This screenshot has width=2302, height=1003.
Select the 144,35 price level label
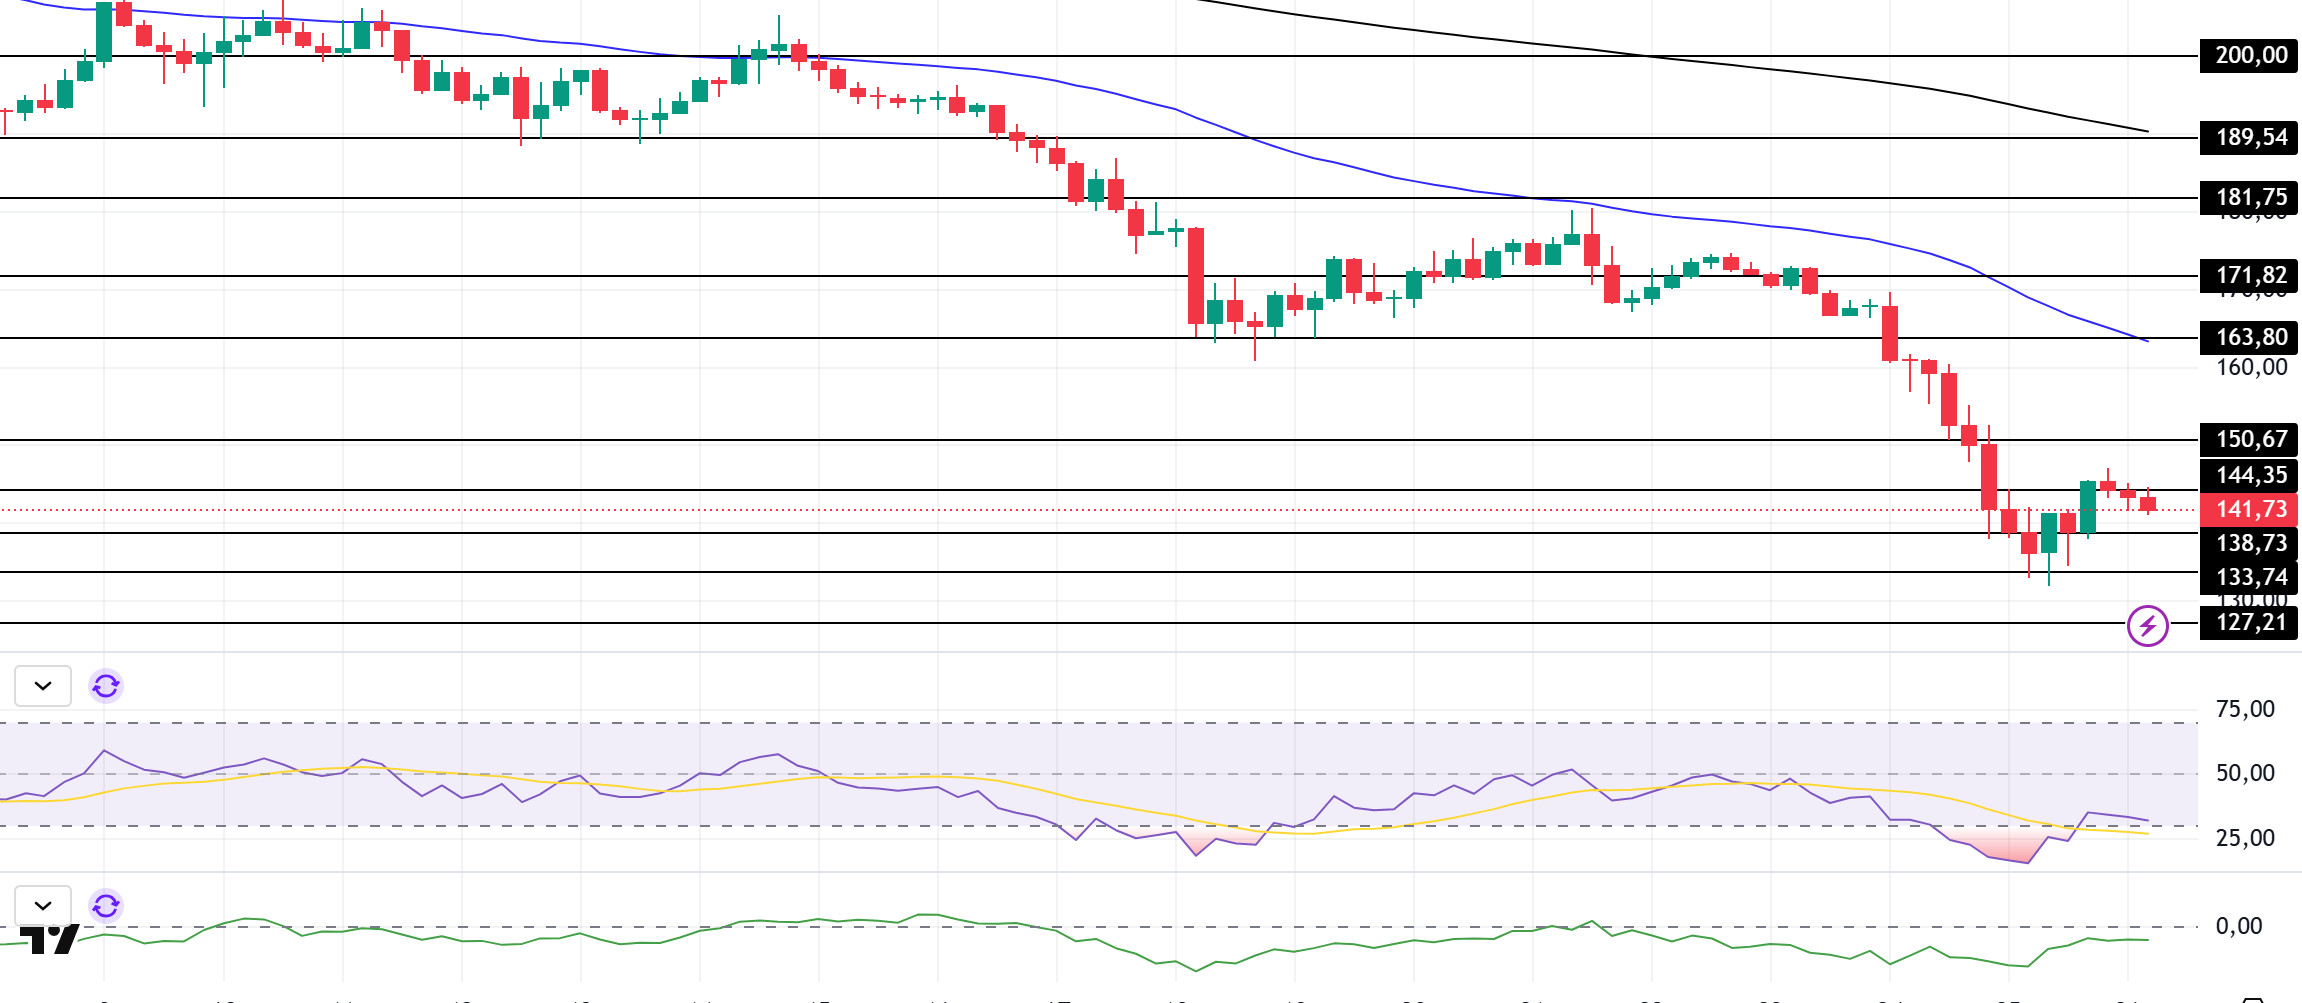point(2249,475)
